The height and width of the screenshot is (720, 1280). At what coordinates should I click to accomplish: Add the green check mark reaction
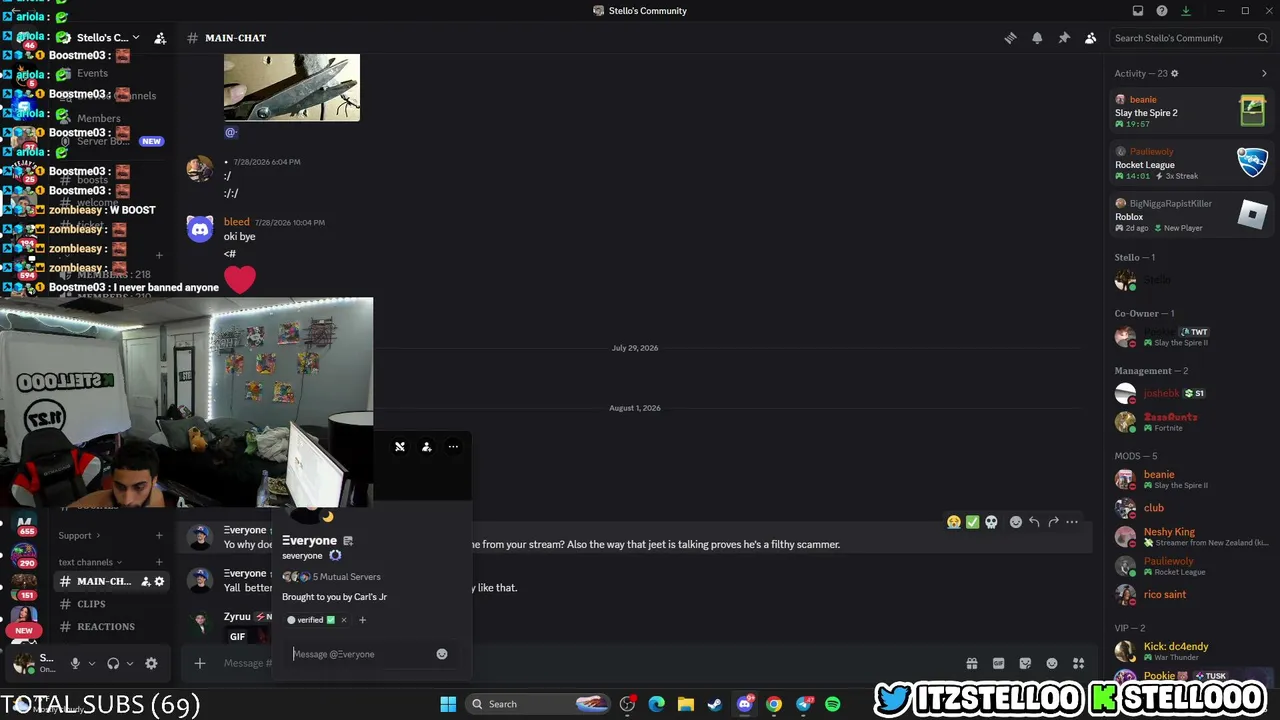click(x=972, y=522)
